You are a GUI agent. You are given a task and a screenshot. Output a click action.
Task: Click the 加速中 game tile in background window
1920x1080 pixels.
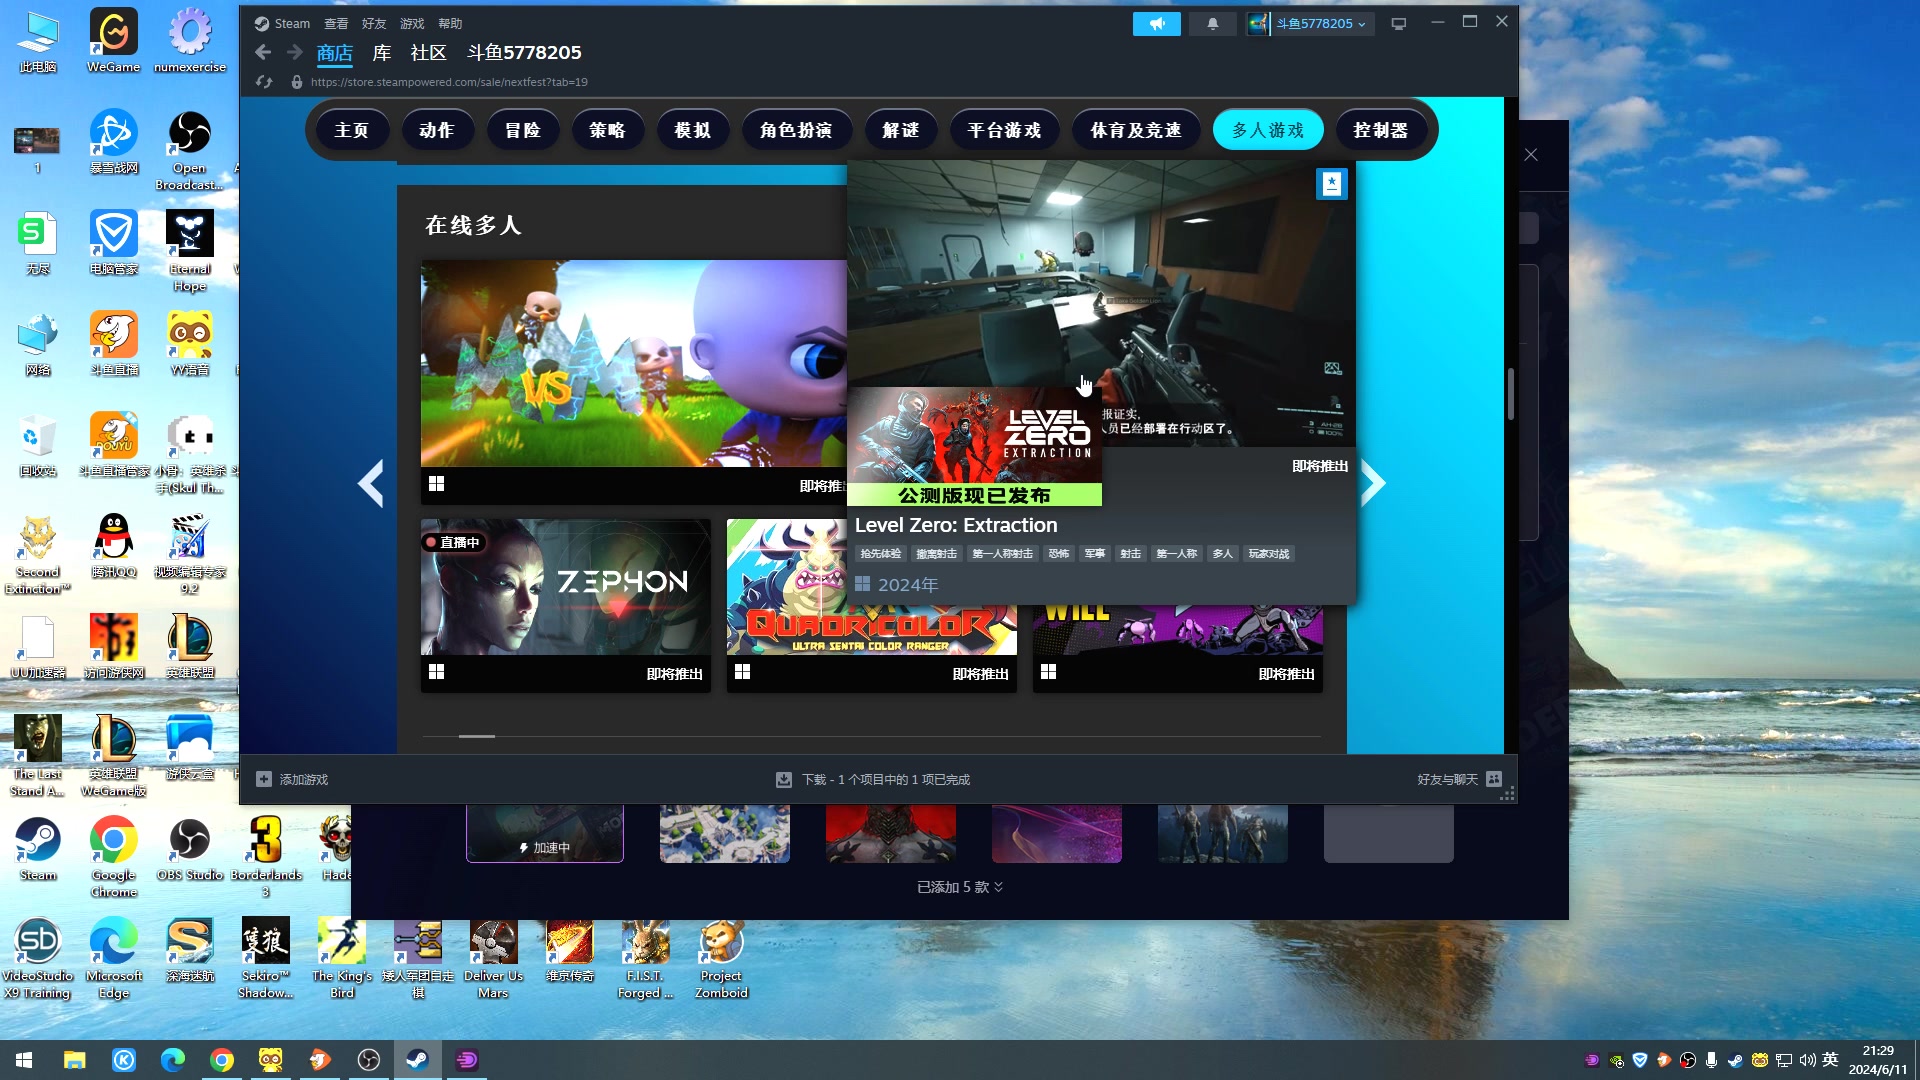pos(545,833)
